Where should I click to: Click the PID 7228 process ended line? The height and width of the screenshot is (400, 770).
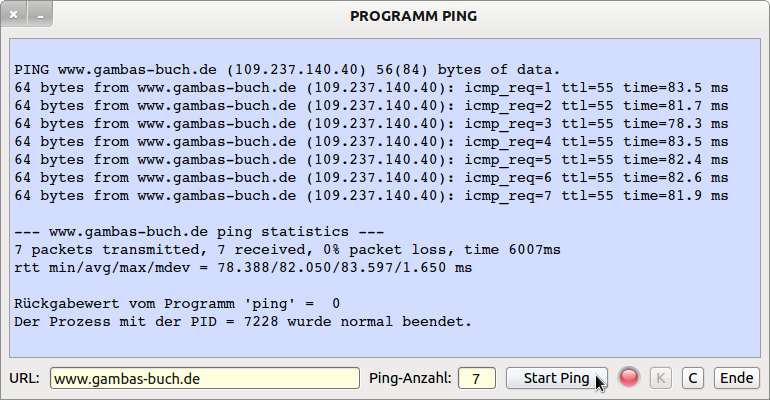coord(243,322)
